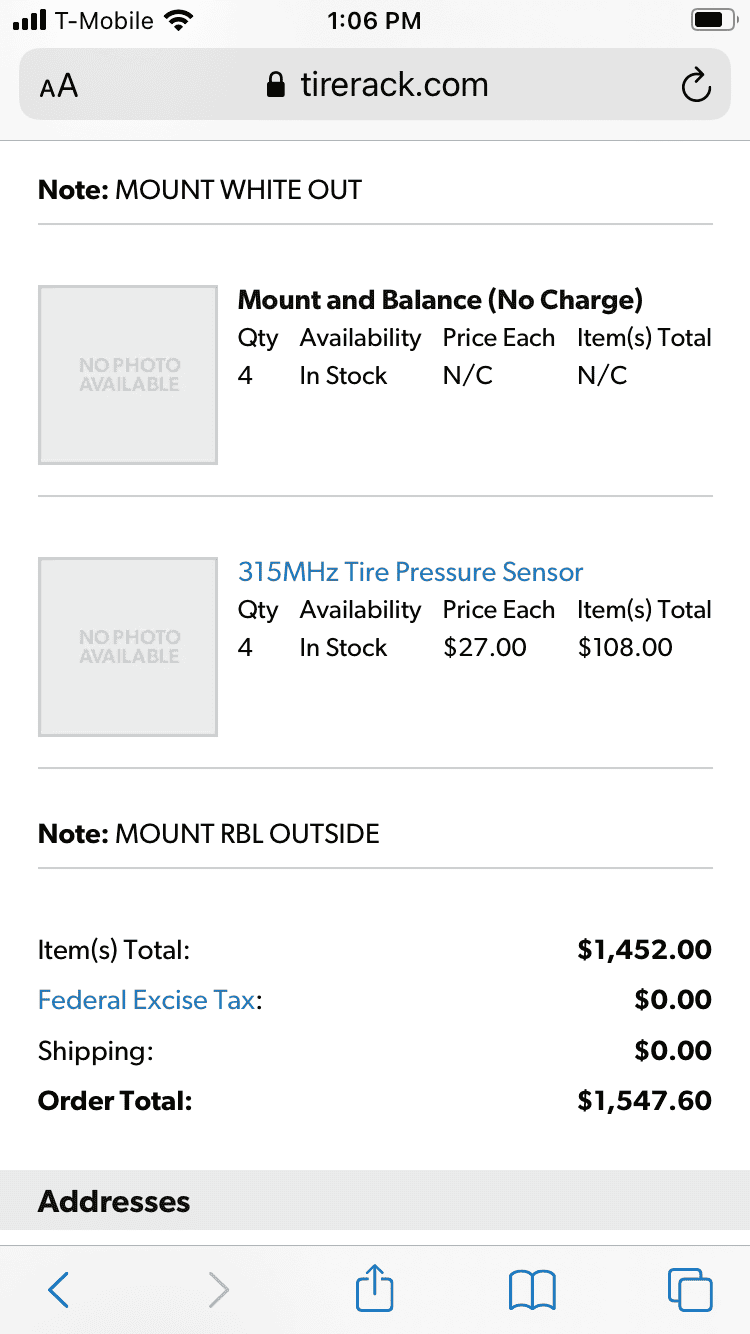
Task: Open the Safari share sheet
Action: point(375,1288)
